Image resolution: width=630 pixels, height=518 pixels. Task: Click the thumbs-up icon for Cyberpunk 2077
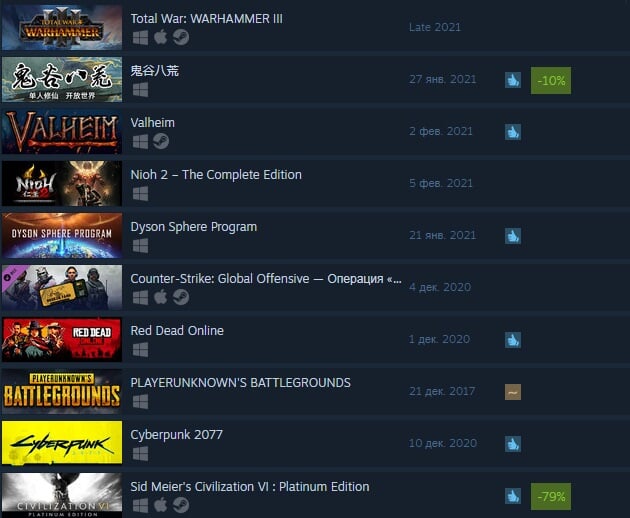[x=513, y=444]
